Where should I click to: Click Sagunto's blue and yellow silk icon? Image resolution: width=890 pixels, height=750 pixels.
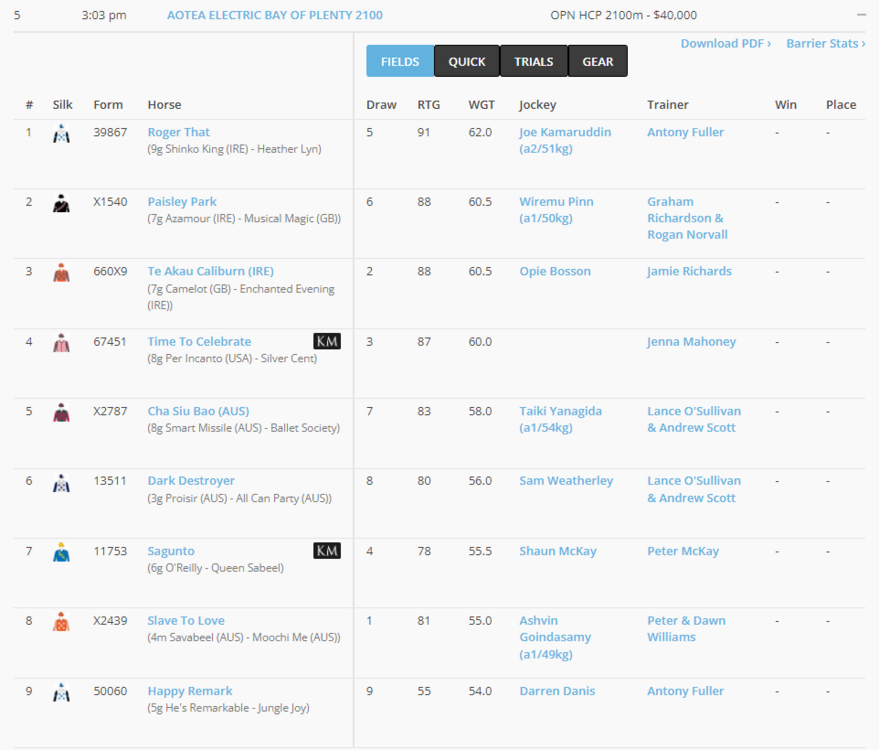(x=62, y=552)
